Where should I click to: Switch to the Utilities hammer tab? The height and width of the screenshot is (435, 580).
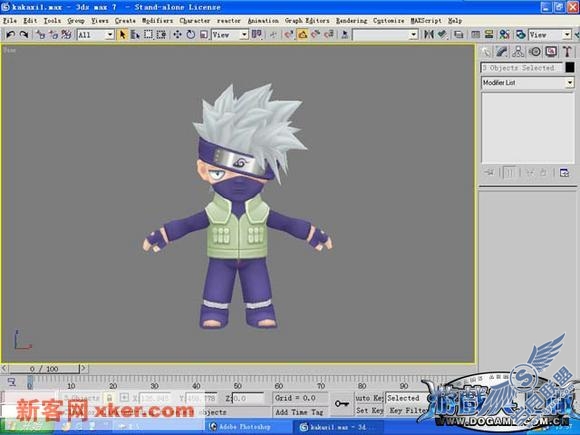tap(567, 51)
